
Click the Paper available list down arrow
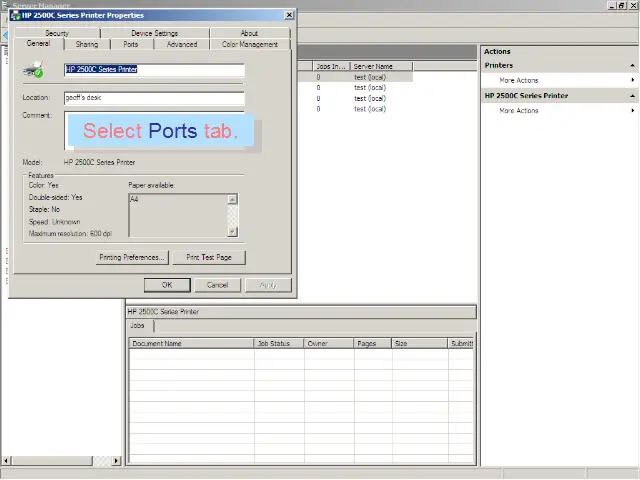click(x=232, y=231)
